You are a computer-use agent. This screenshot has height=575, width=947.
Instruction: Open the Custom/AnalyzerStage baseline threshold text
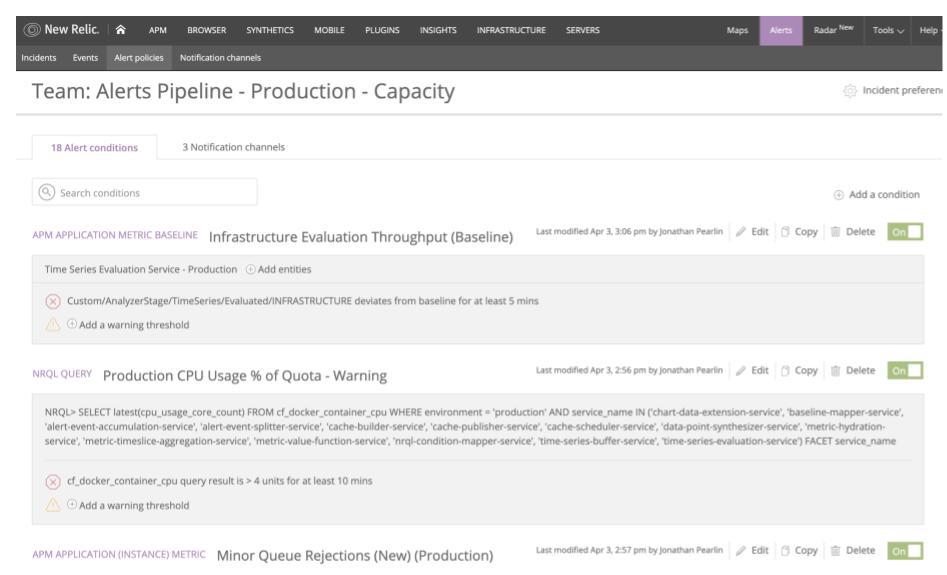pyautogui.click(x=303, y=301)
